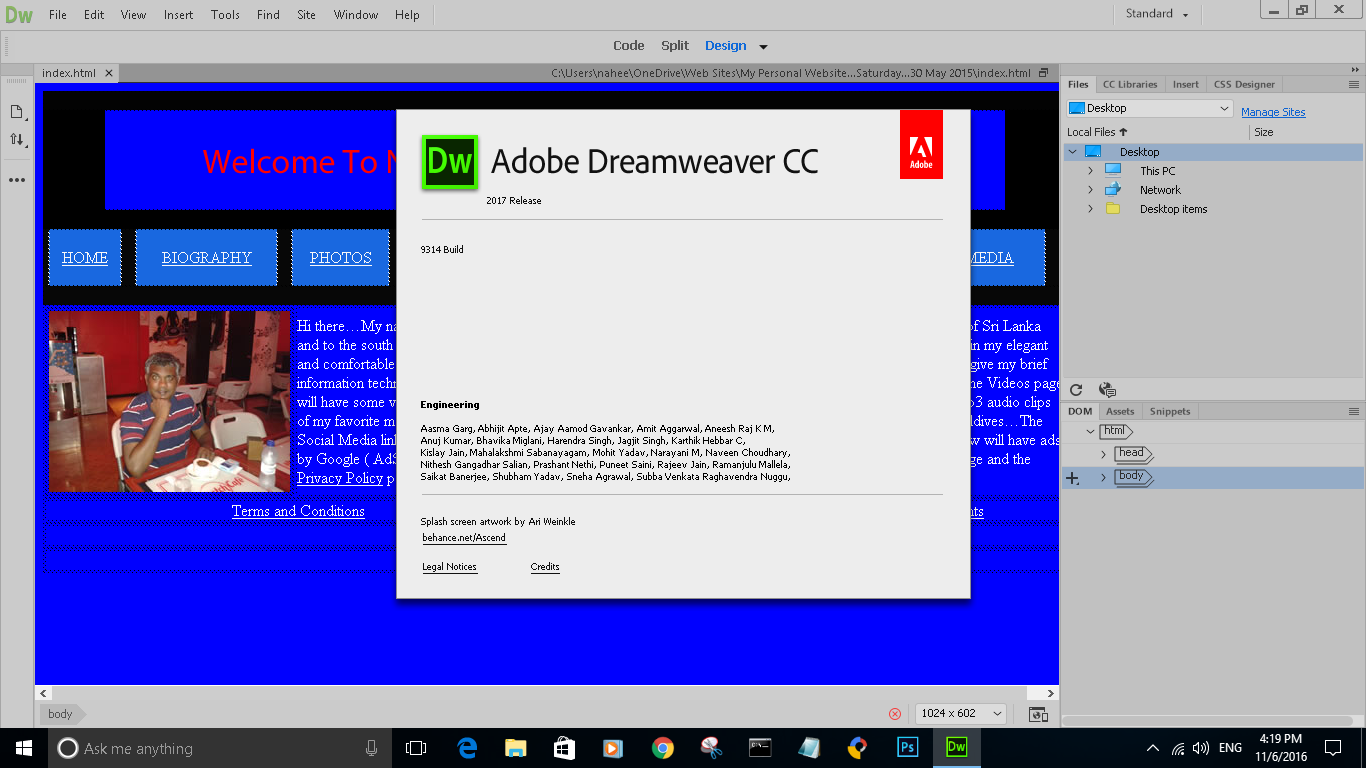Select the This PC row in Files
This screenshot has height=768, width=1366.
tap(1213, 171)
